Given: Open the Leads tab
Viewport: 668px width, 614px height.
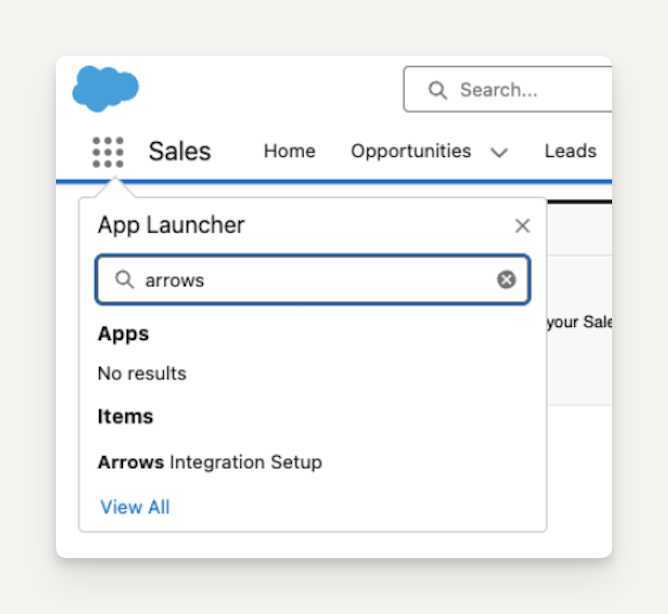Looking at the screenshot, I should tap(570, 151).
